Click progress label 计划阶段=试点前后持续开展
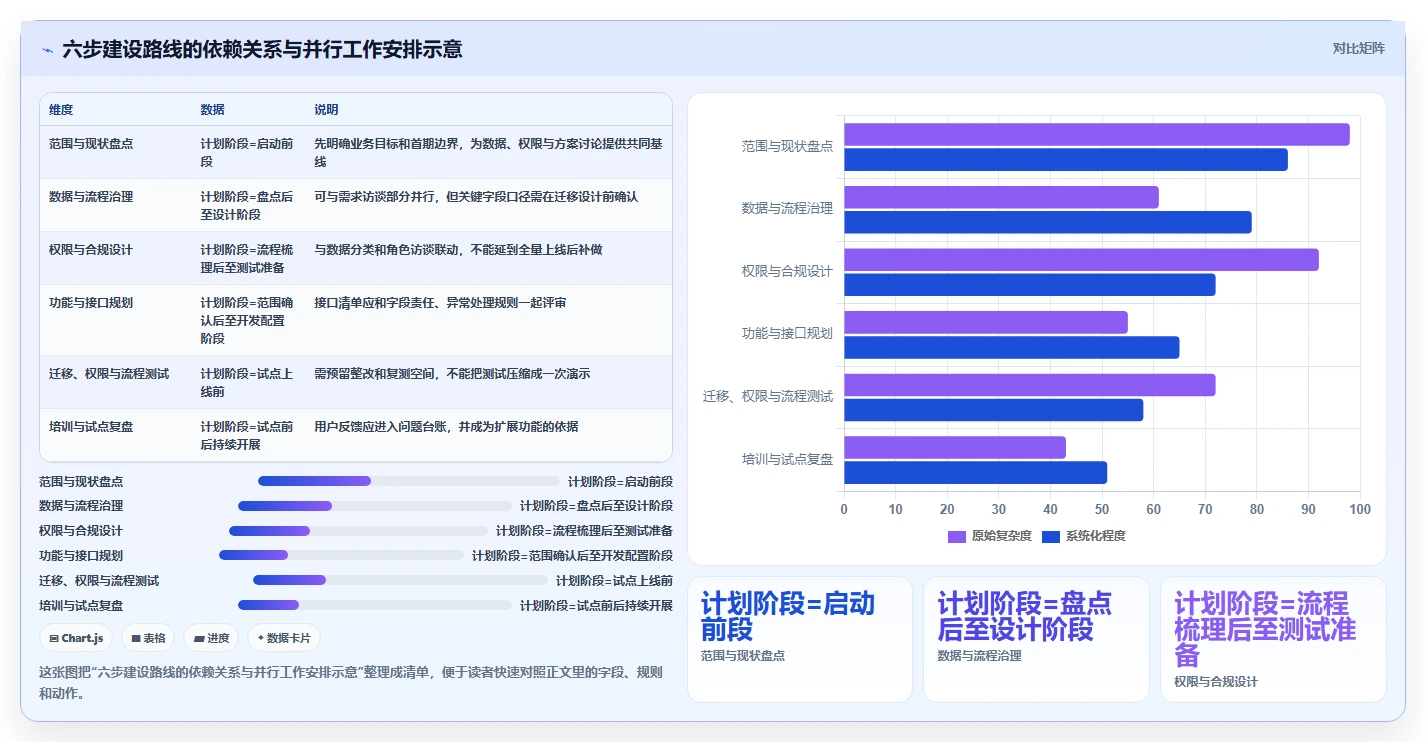Image resolution: width=1426 pixels, height=742 pixels. (596, 605)
